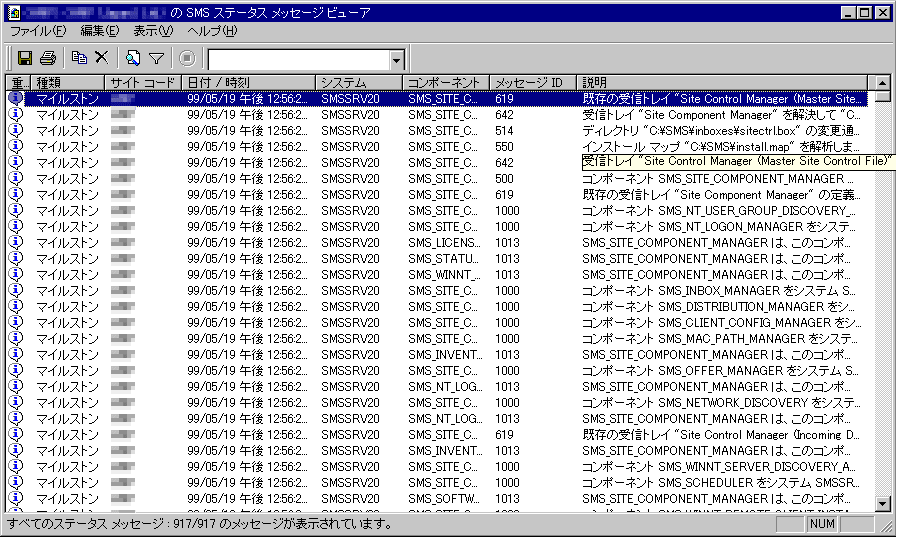Click the Print toolbar icon

[48, 58]
